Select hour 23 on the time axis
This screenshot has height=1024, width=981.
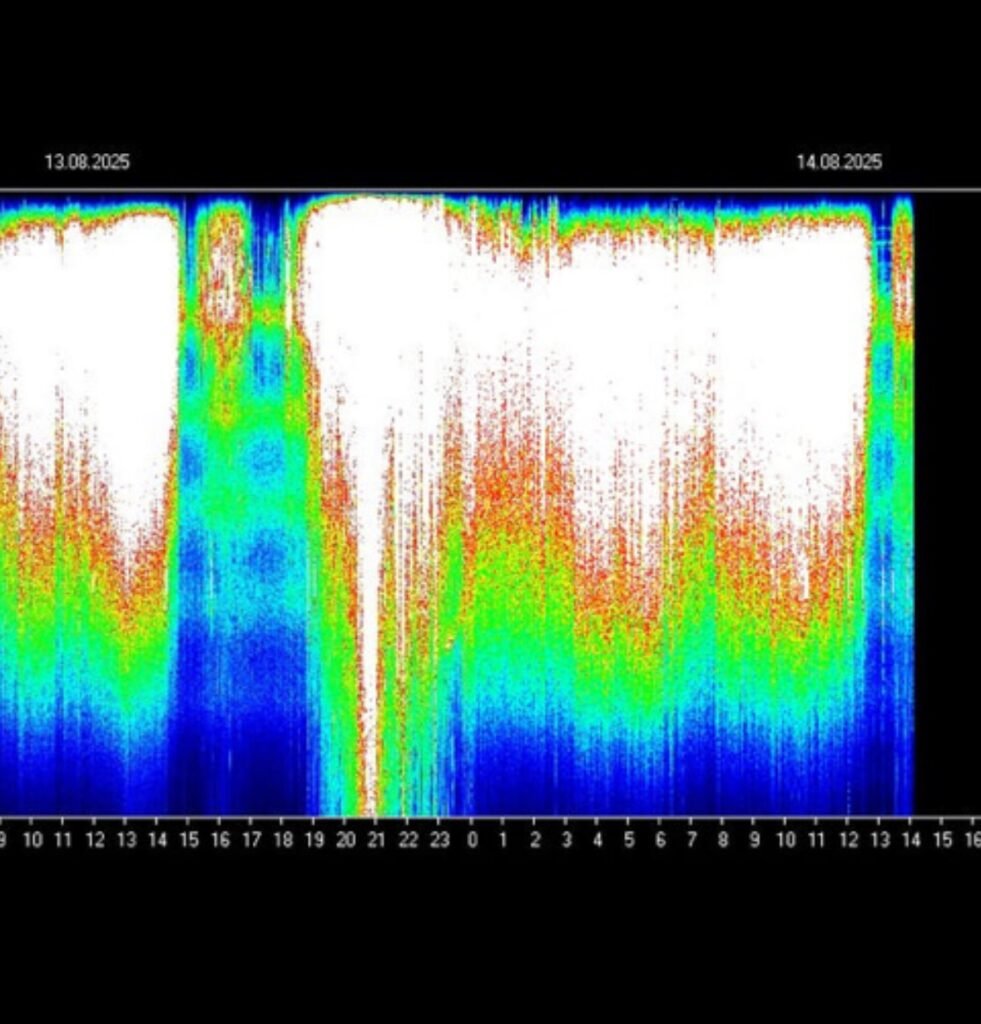(x=440, y=840)
